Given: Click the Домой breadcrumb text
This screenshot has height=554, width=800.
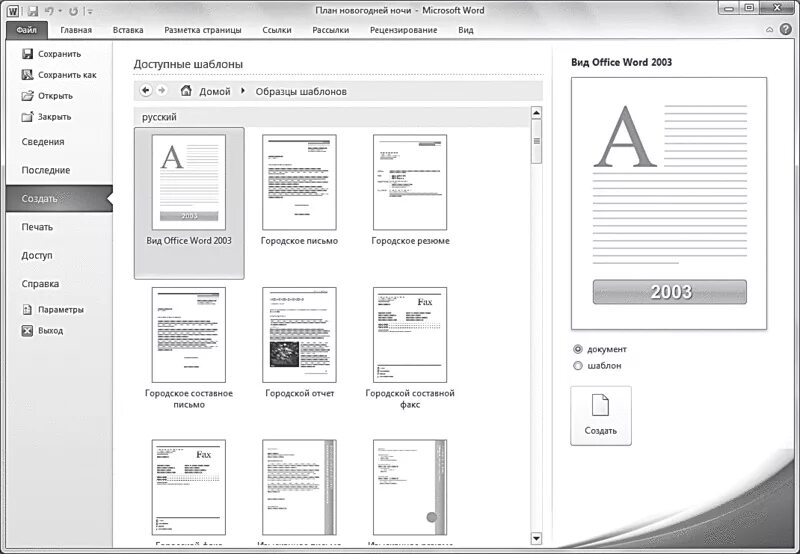Looking at the screenshot, I should click(215, 91).
